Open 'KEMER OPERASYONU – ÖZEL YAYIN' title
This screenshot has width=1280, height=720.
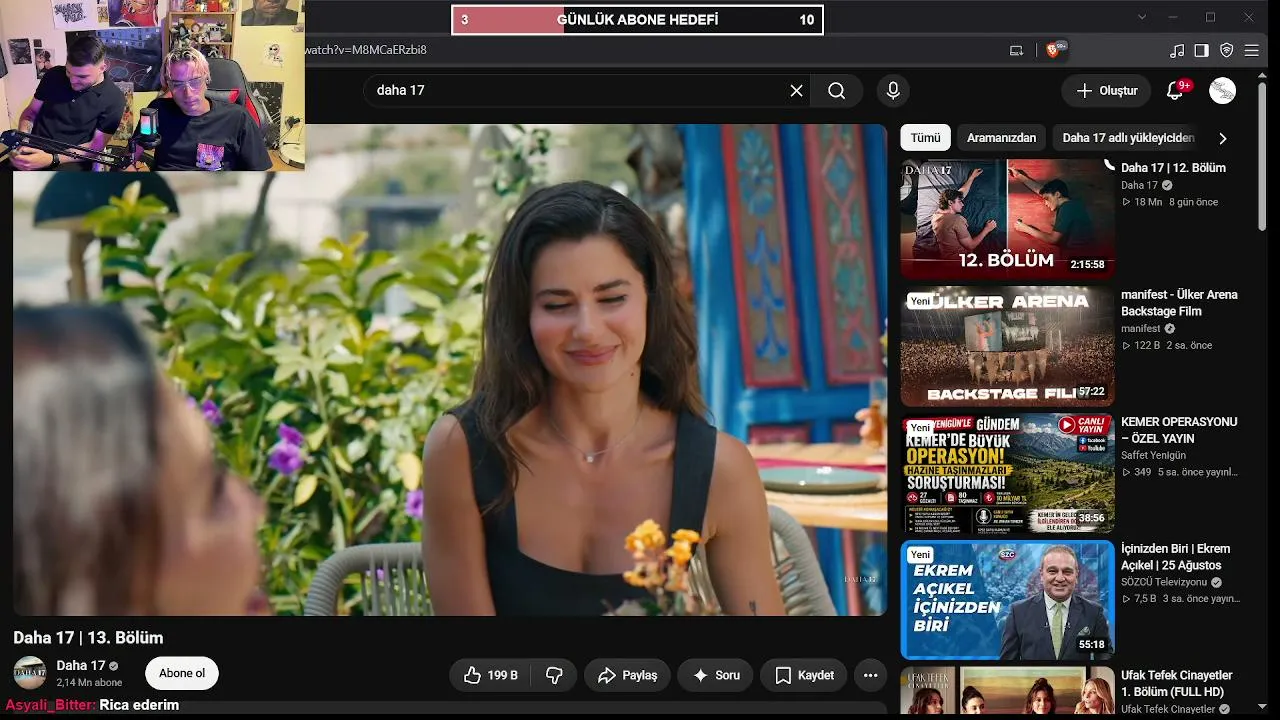tap(1179, 430)
